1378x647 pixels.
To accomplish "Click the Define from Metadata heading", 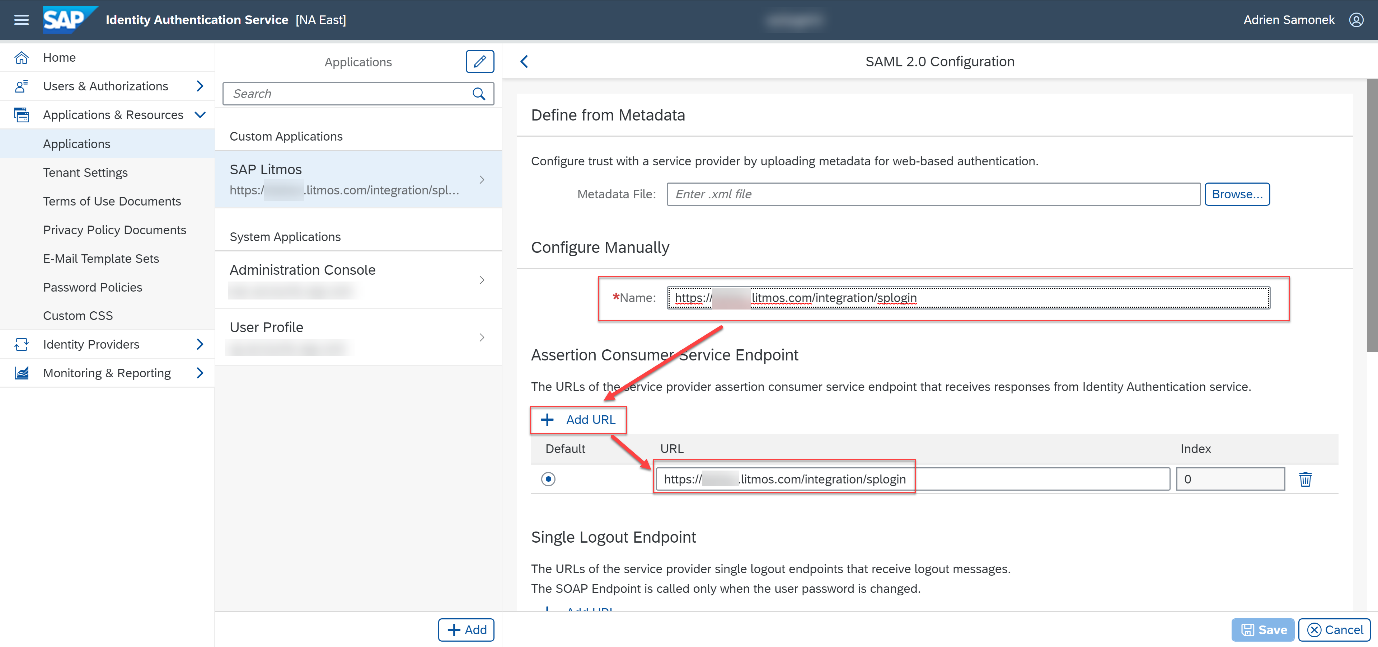I will [x=608, y=115].
